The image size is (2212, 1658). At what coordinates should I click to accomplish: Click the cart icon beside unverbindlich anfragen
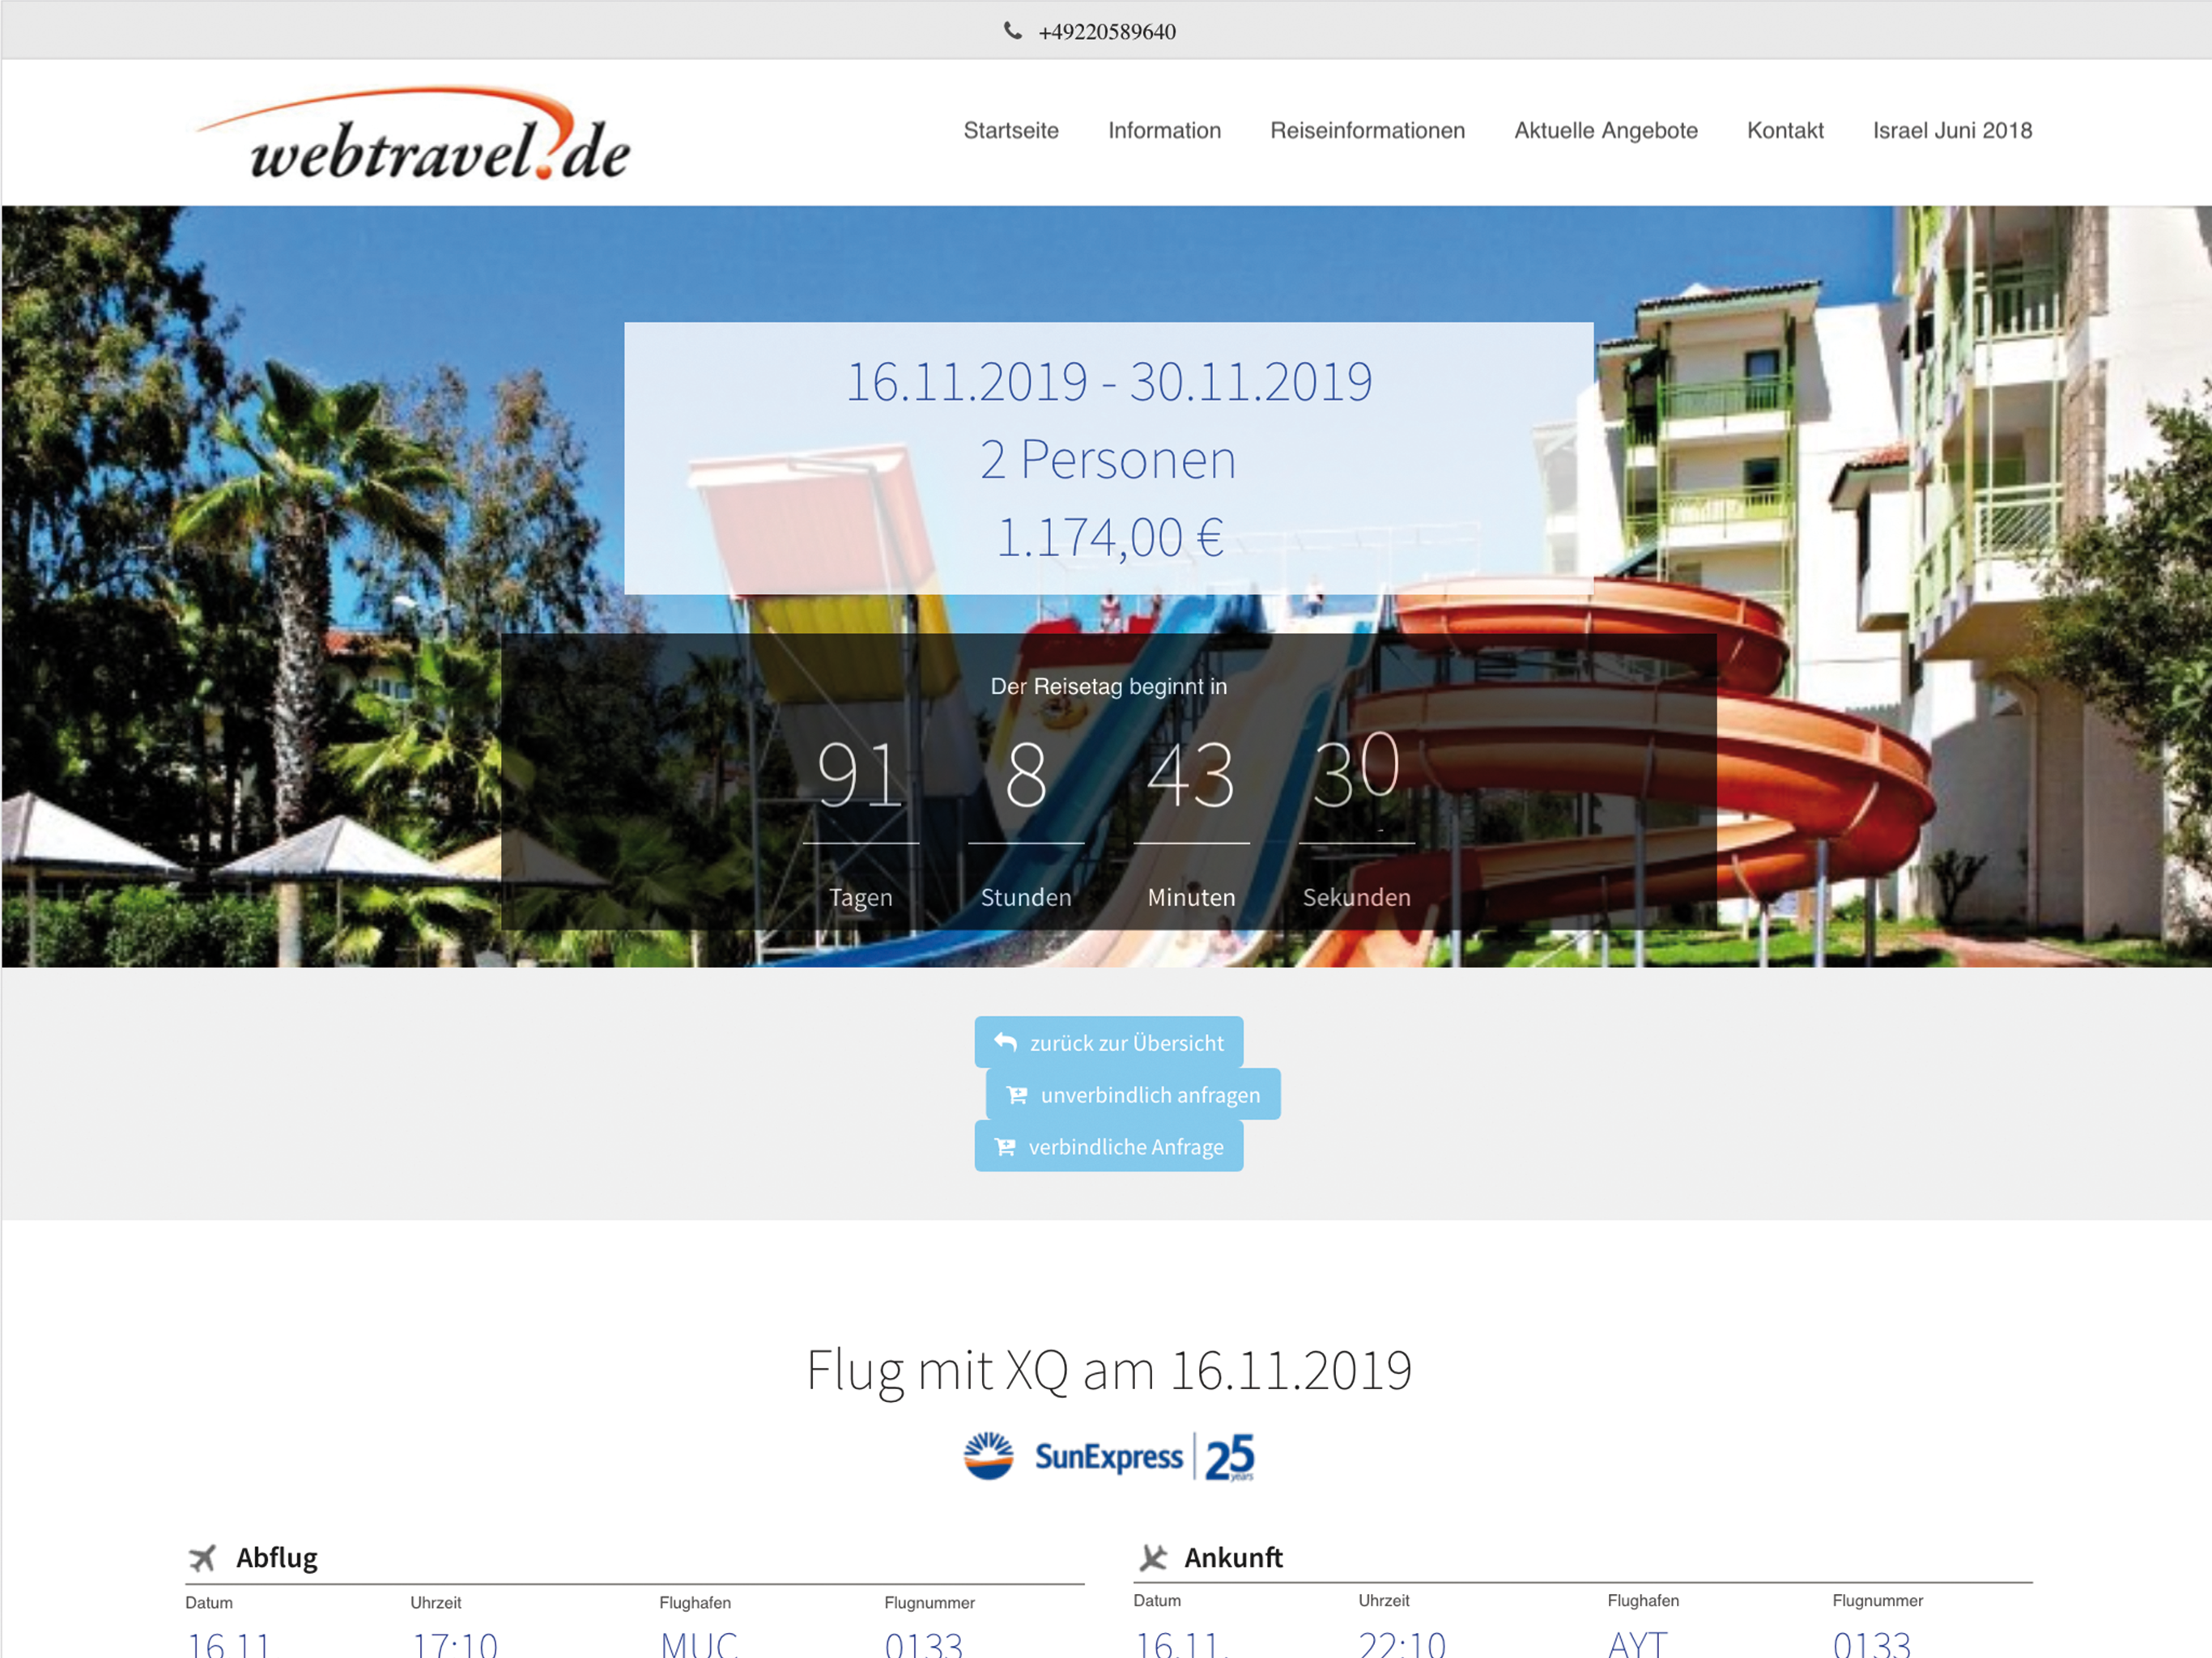pyautogui.click(x=1016, y=1095)
